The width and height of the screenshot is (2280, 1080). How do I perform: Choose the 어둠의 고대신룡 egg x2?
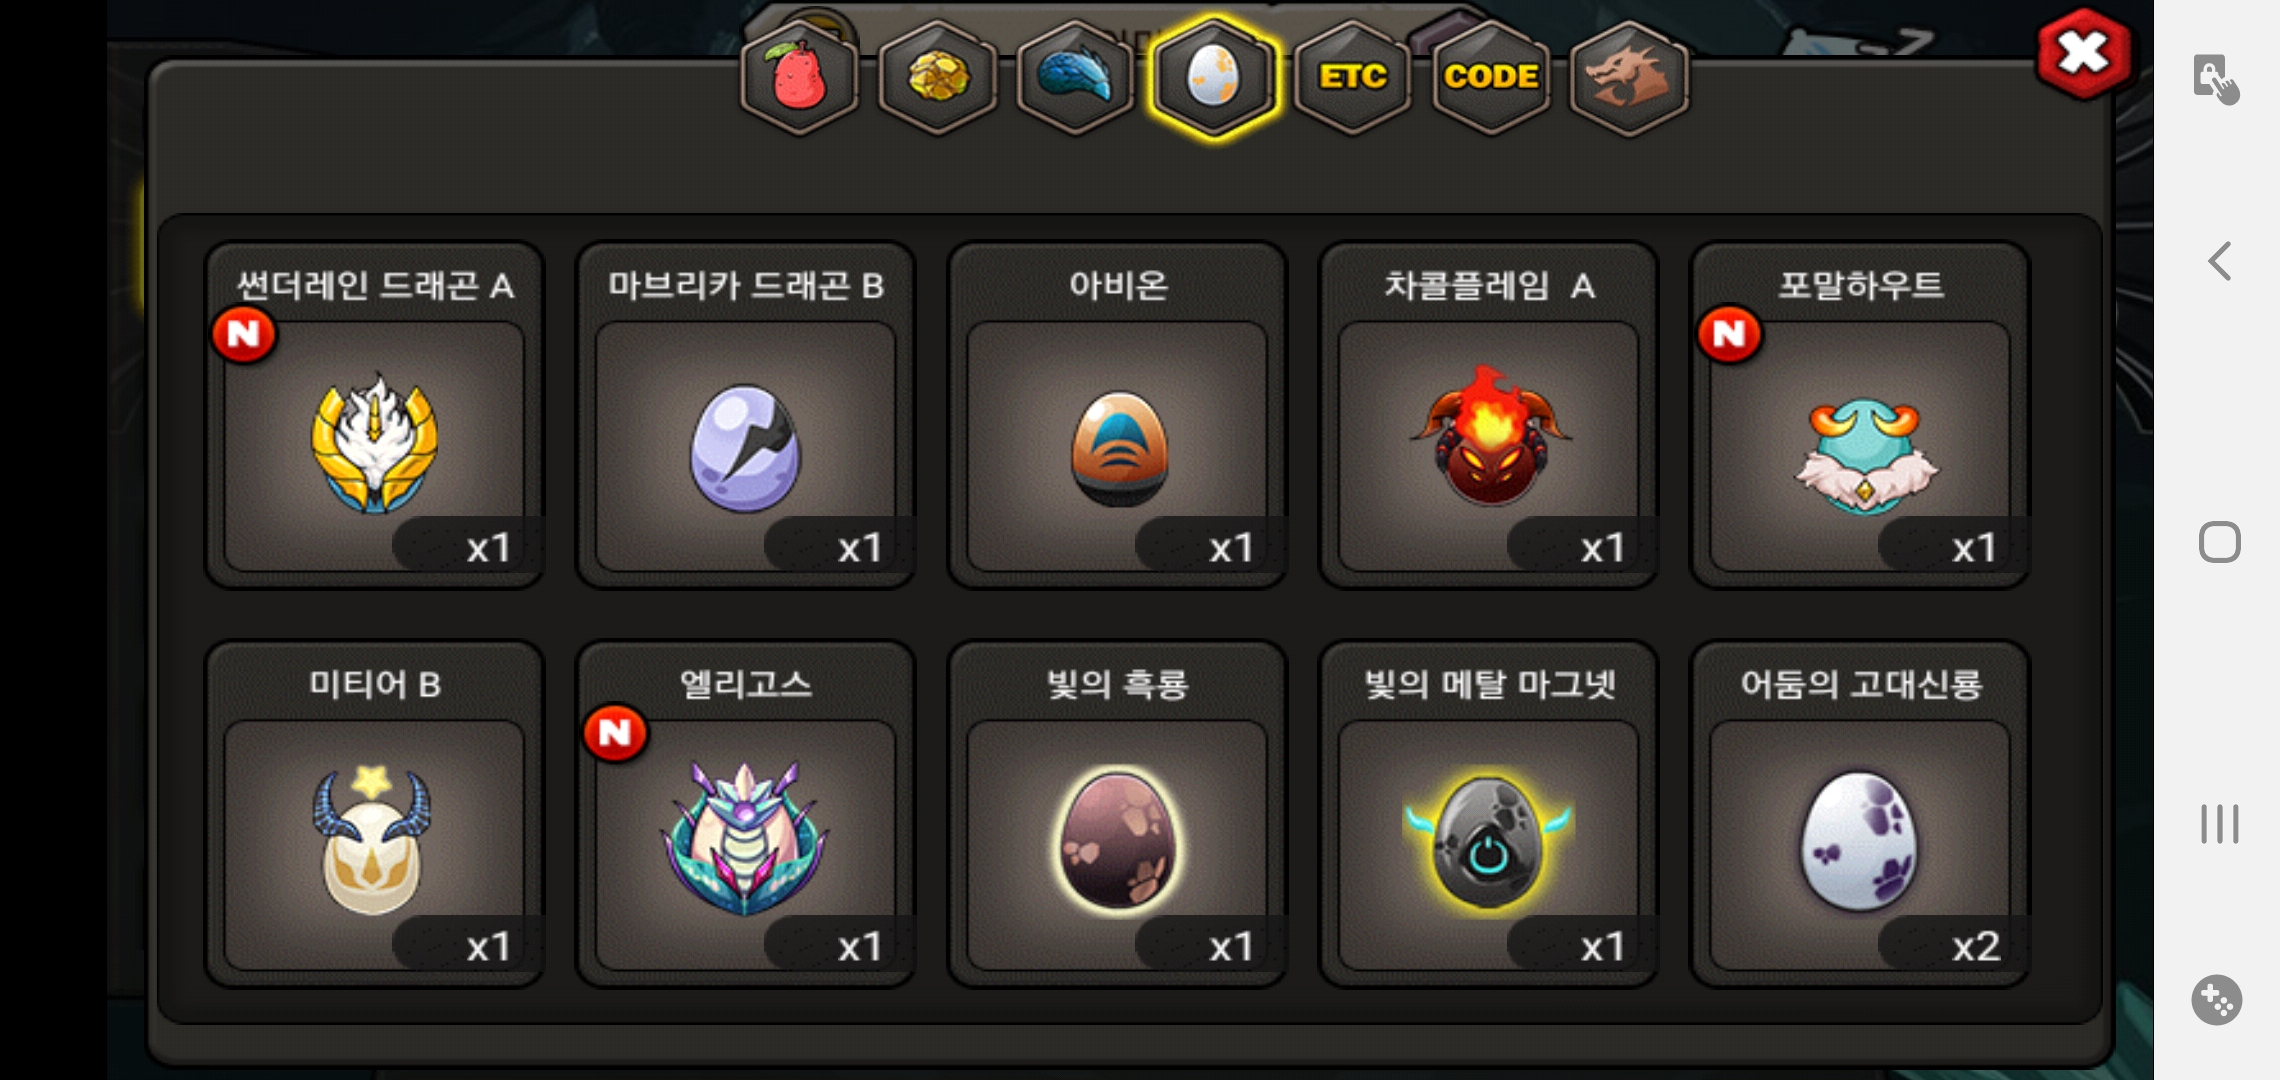point(1860,814)
